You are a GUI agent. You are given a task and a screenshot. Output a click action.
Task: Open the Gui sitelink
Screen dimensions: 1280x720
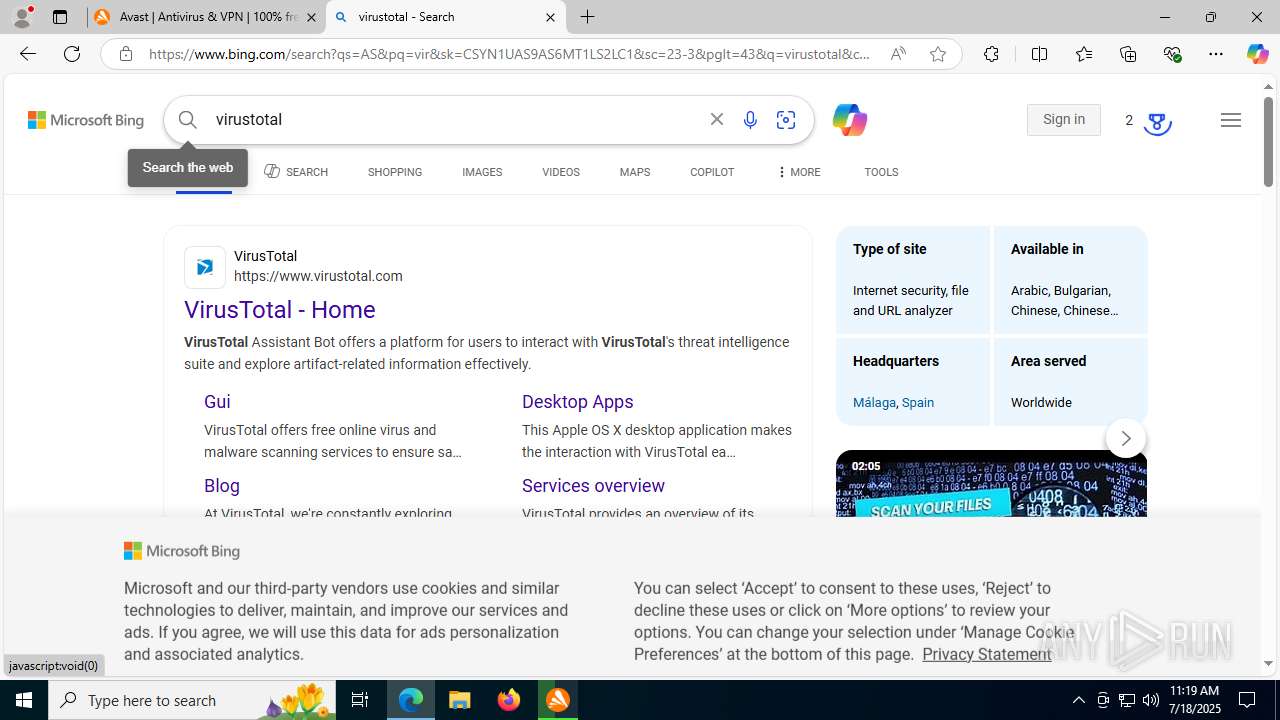point(217,402)
